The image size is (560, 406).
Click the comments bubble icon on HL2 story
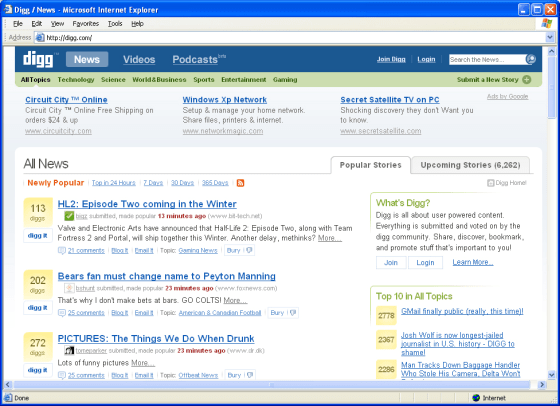(x=62, y=251)
